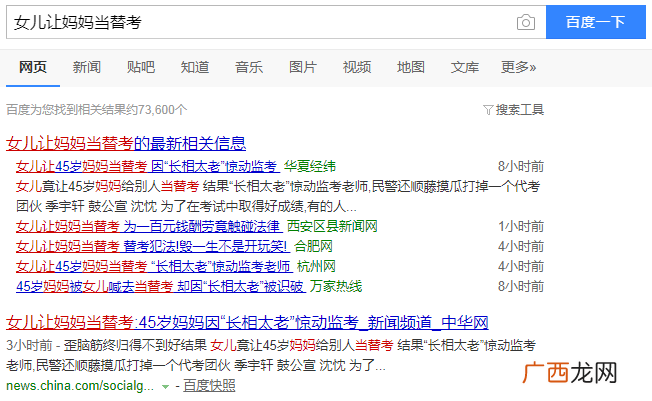Click the 1小时前 timestamp of 西安区县新闻网

pos(521,226)
